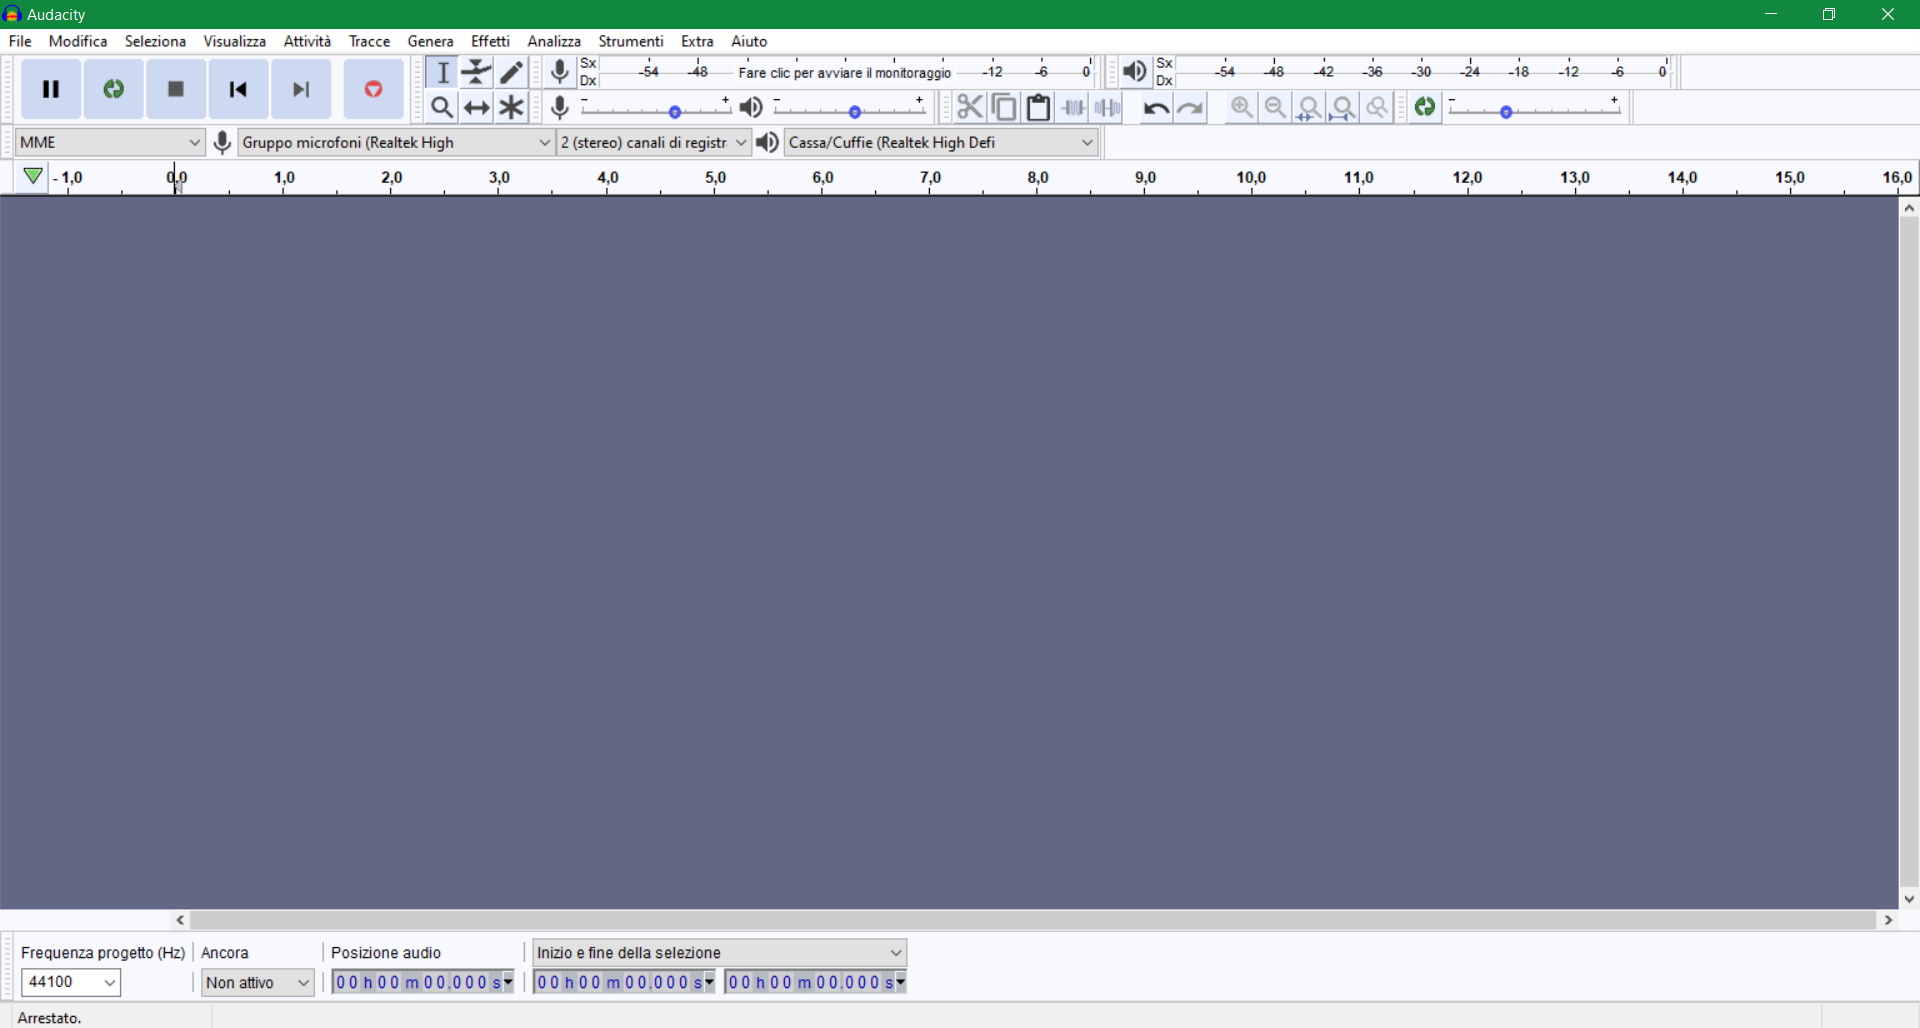Image resolution: width=1920 pixels, height=1028 pixels.
Task: Start recording with the Record button
Action: click(373, 89)
